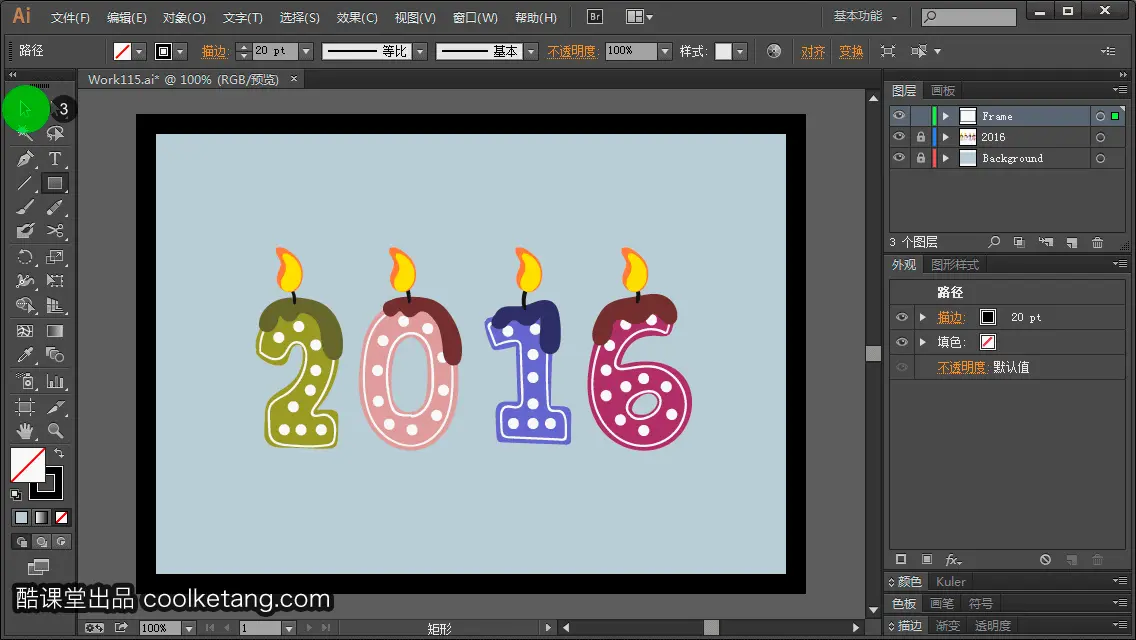Expand stroke attributes in Appearance panel
This screenshot has width=1136, height=640.
click(x=922, y=317)
